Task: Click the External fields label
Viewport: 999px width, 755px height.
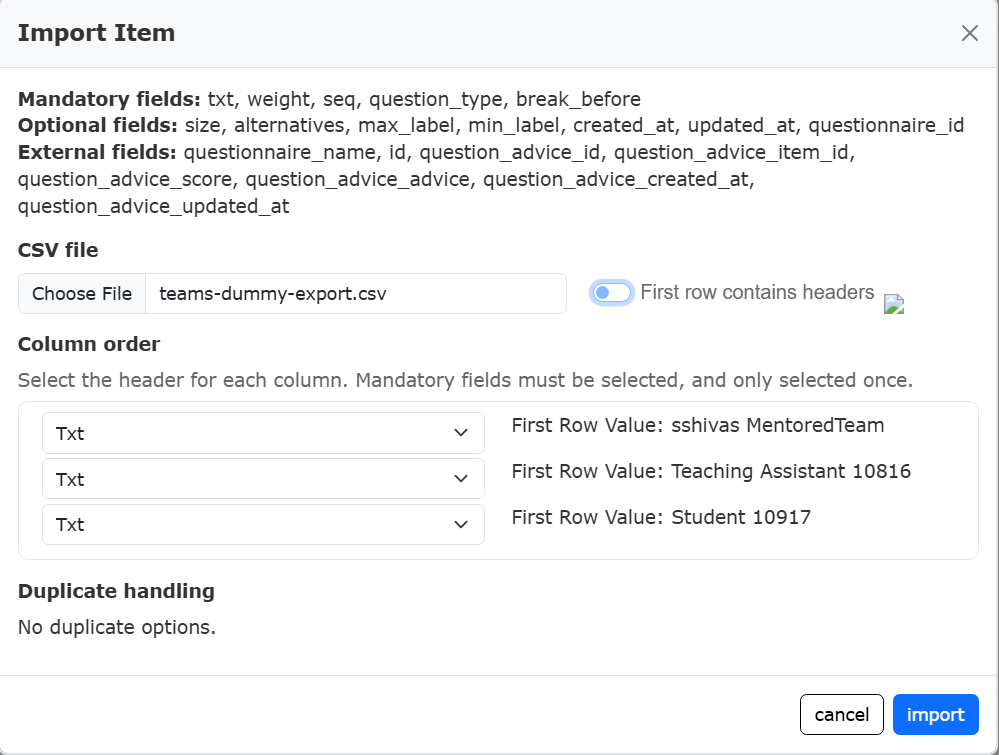Action: [x=98, y=153]
